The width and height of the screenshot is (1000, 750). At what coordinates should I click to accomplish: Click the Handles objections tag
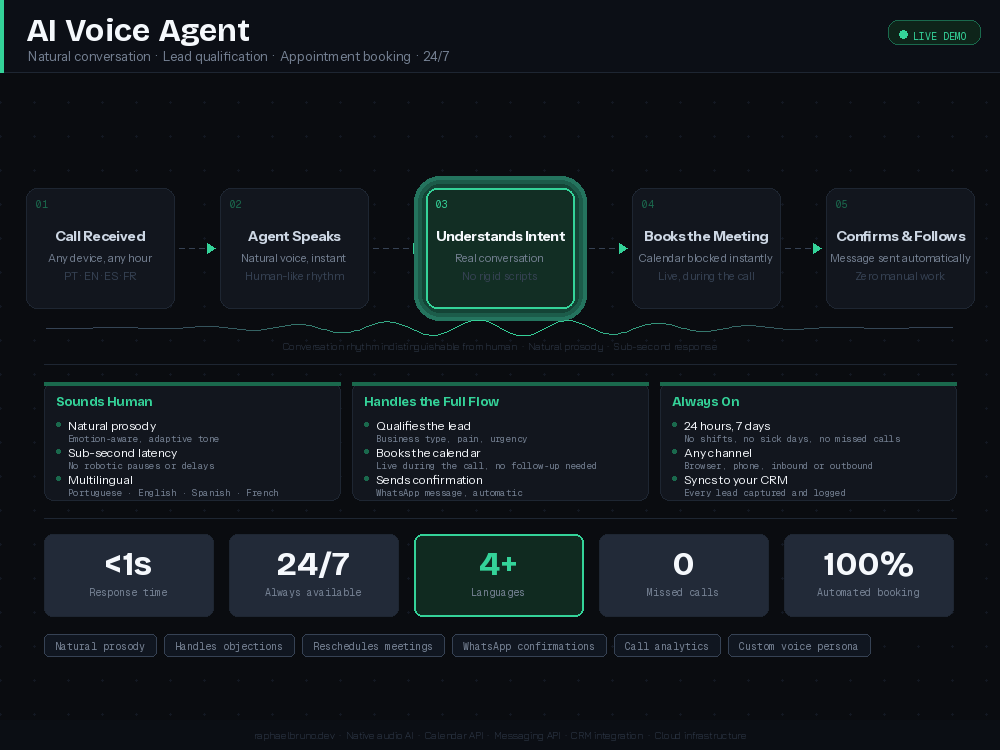click(229, 645)
